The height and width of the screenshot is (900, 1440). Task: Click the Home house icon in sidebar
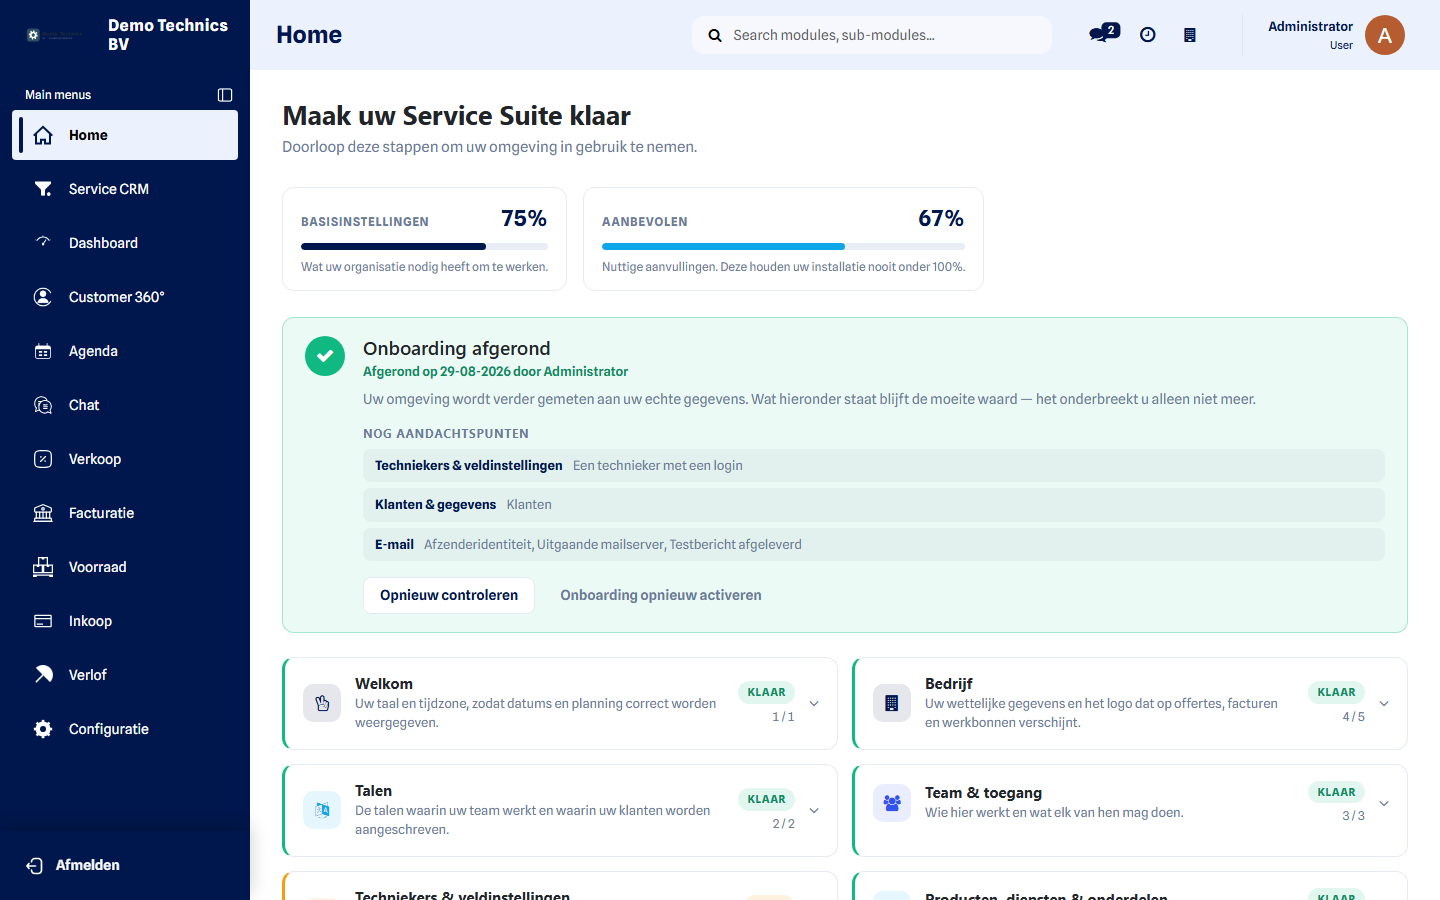click(x=43, y=135)
